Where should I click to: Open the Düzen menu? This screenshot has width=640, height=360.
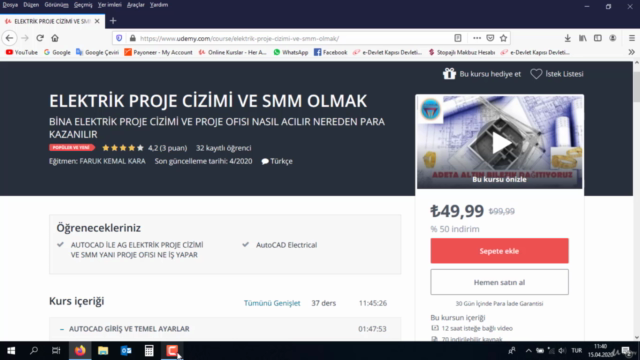pos(31,5)
